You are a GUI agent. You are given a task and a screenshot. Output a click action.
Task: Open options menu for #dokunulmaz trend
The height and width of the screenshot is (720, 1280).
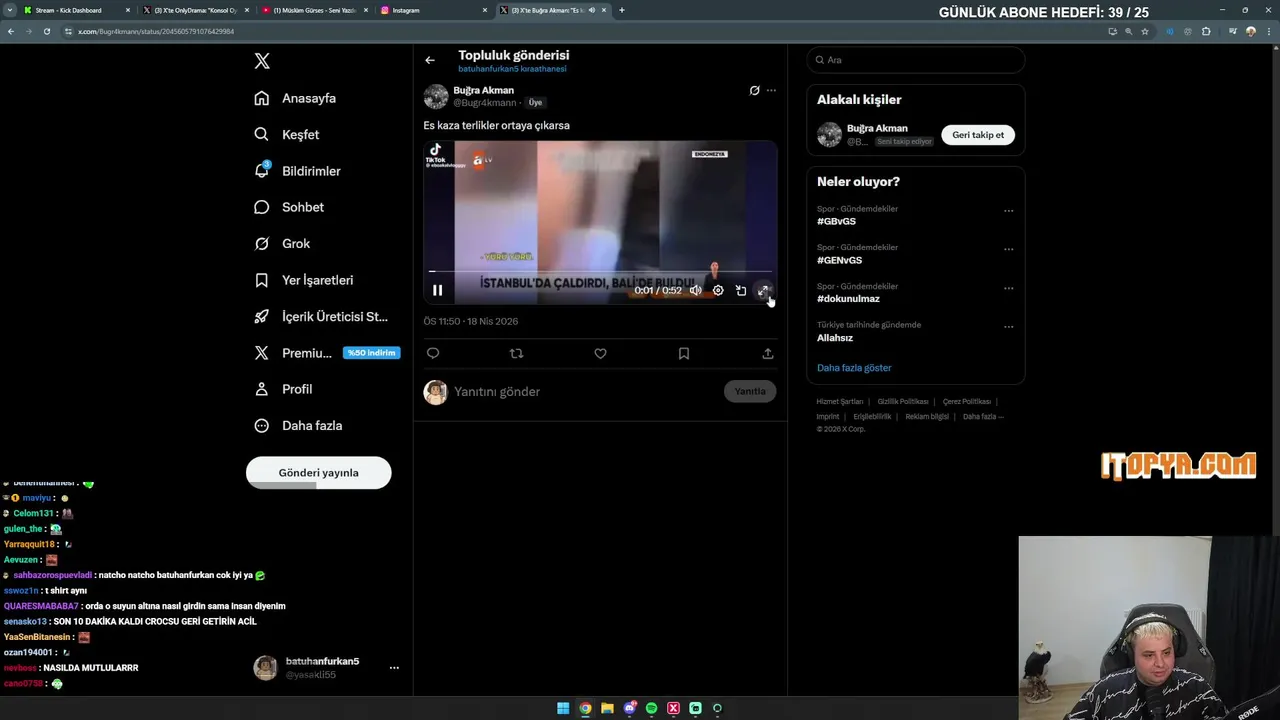tap(1008, 288)
